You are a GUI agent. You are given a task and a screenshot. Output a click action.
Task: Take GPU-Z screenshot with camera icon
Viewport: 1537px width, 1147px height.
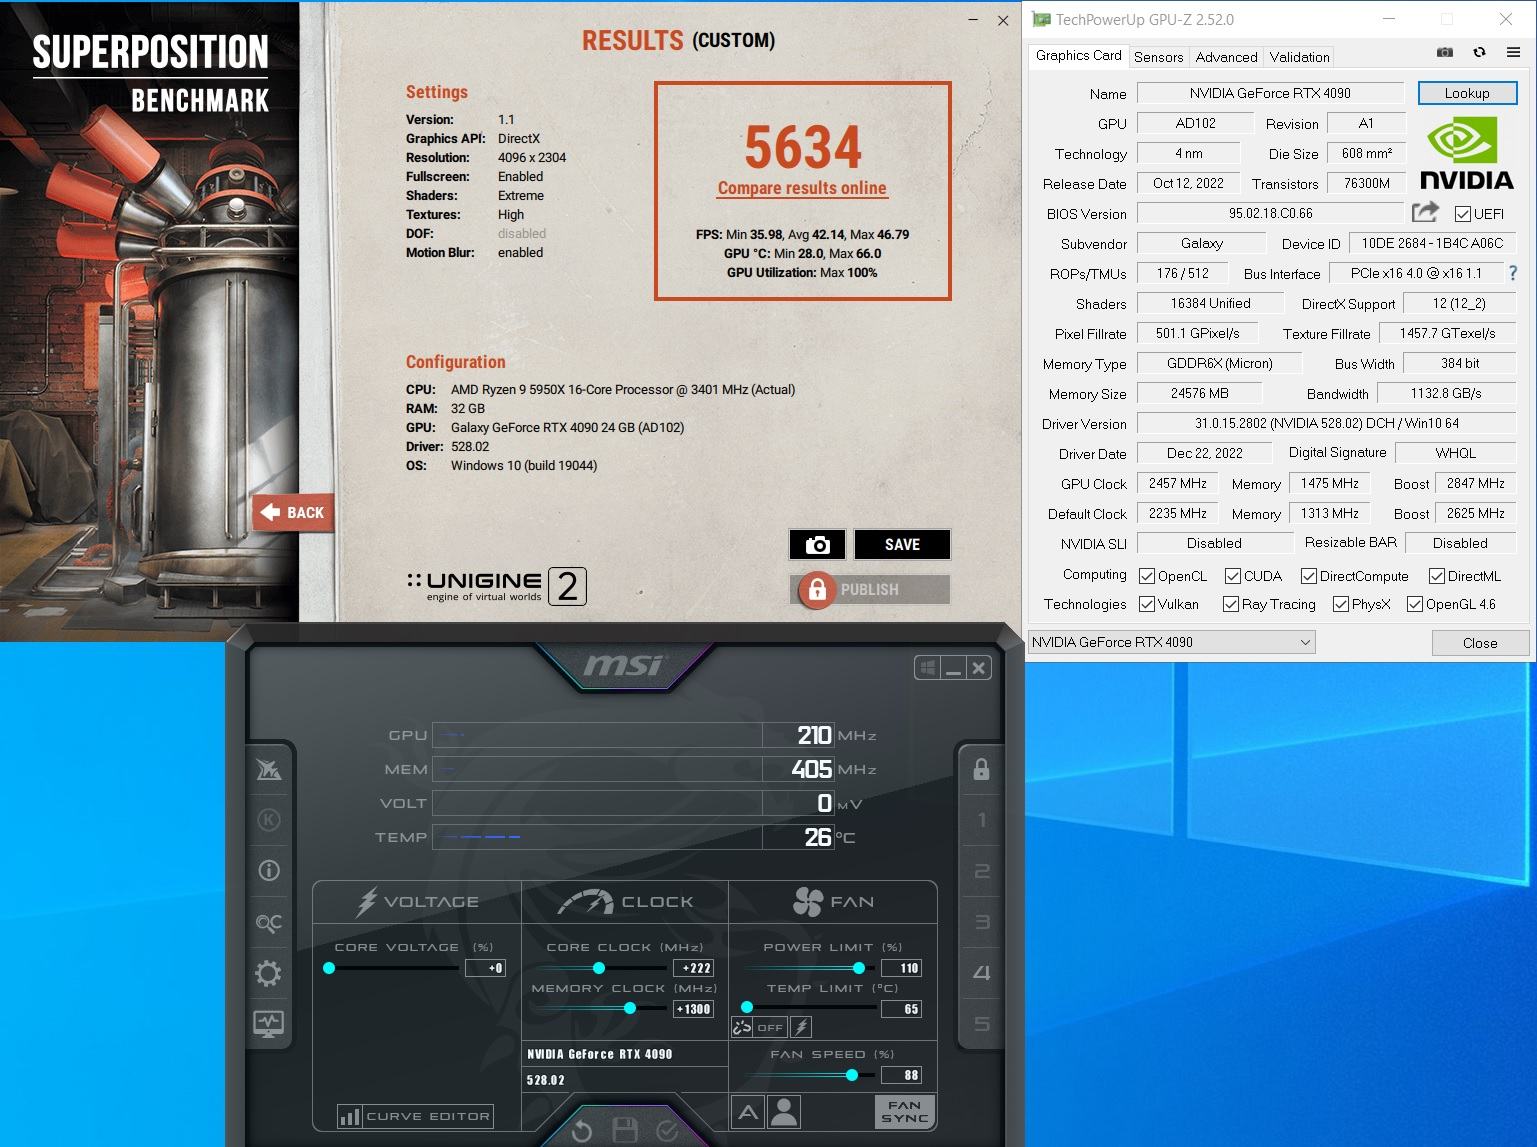(1445, 52)
